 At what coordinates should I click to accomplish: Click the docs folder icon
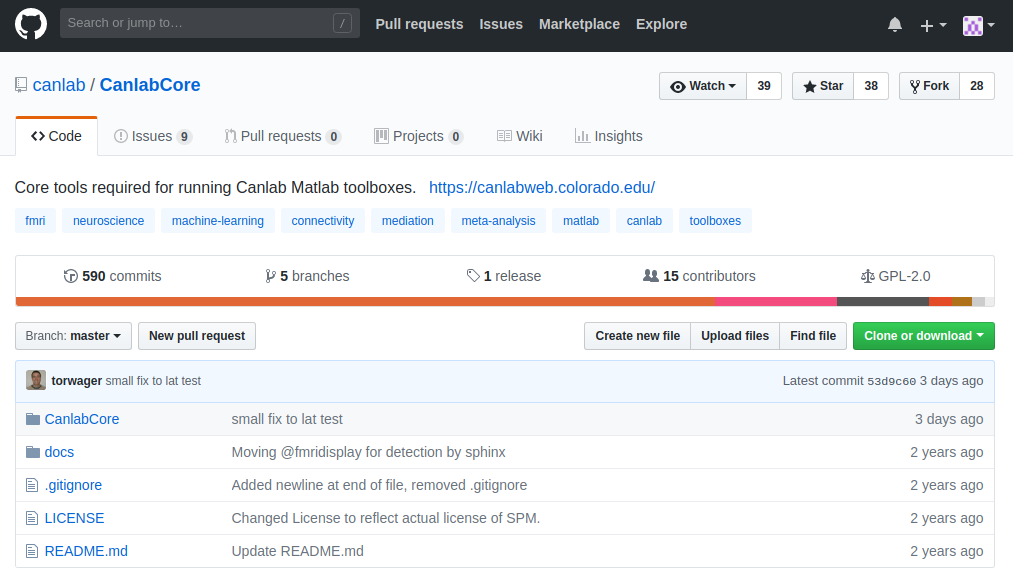click(x=33, y=452)
